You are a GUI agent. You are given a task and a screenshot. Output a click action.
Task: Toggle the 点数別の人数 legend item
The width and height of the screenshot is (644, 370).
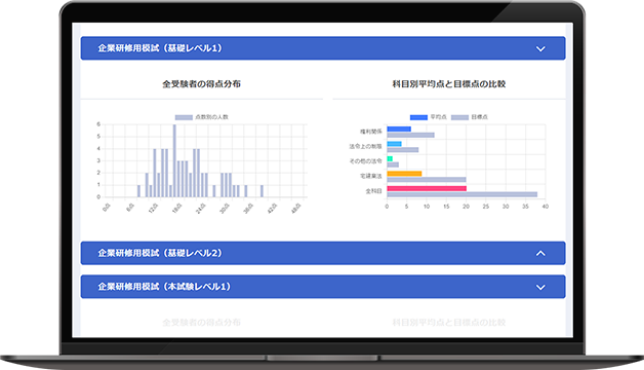pos(201,117)
